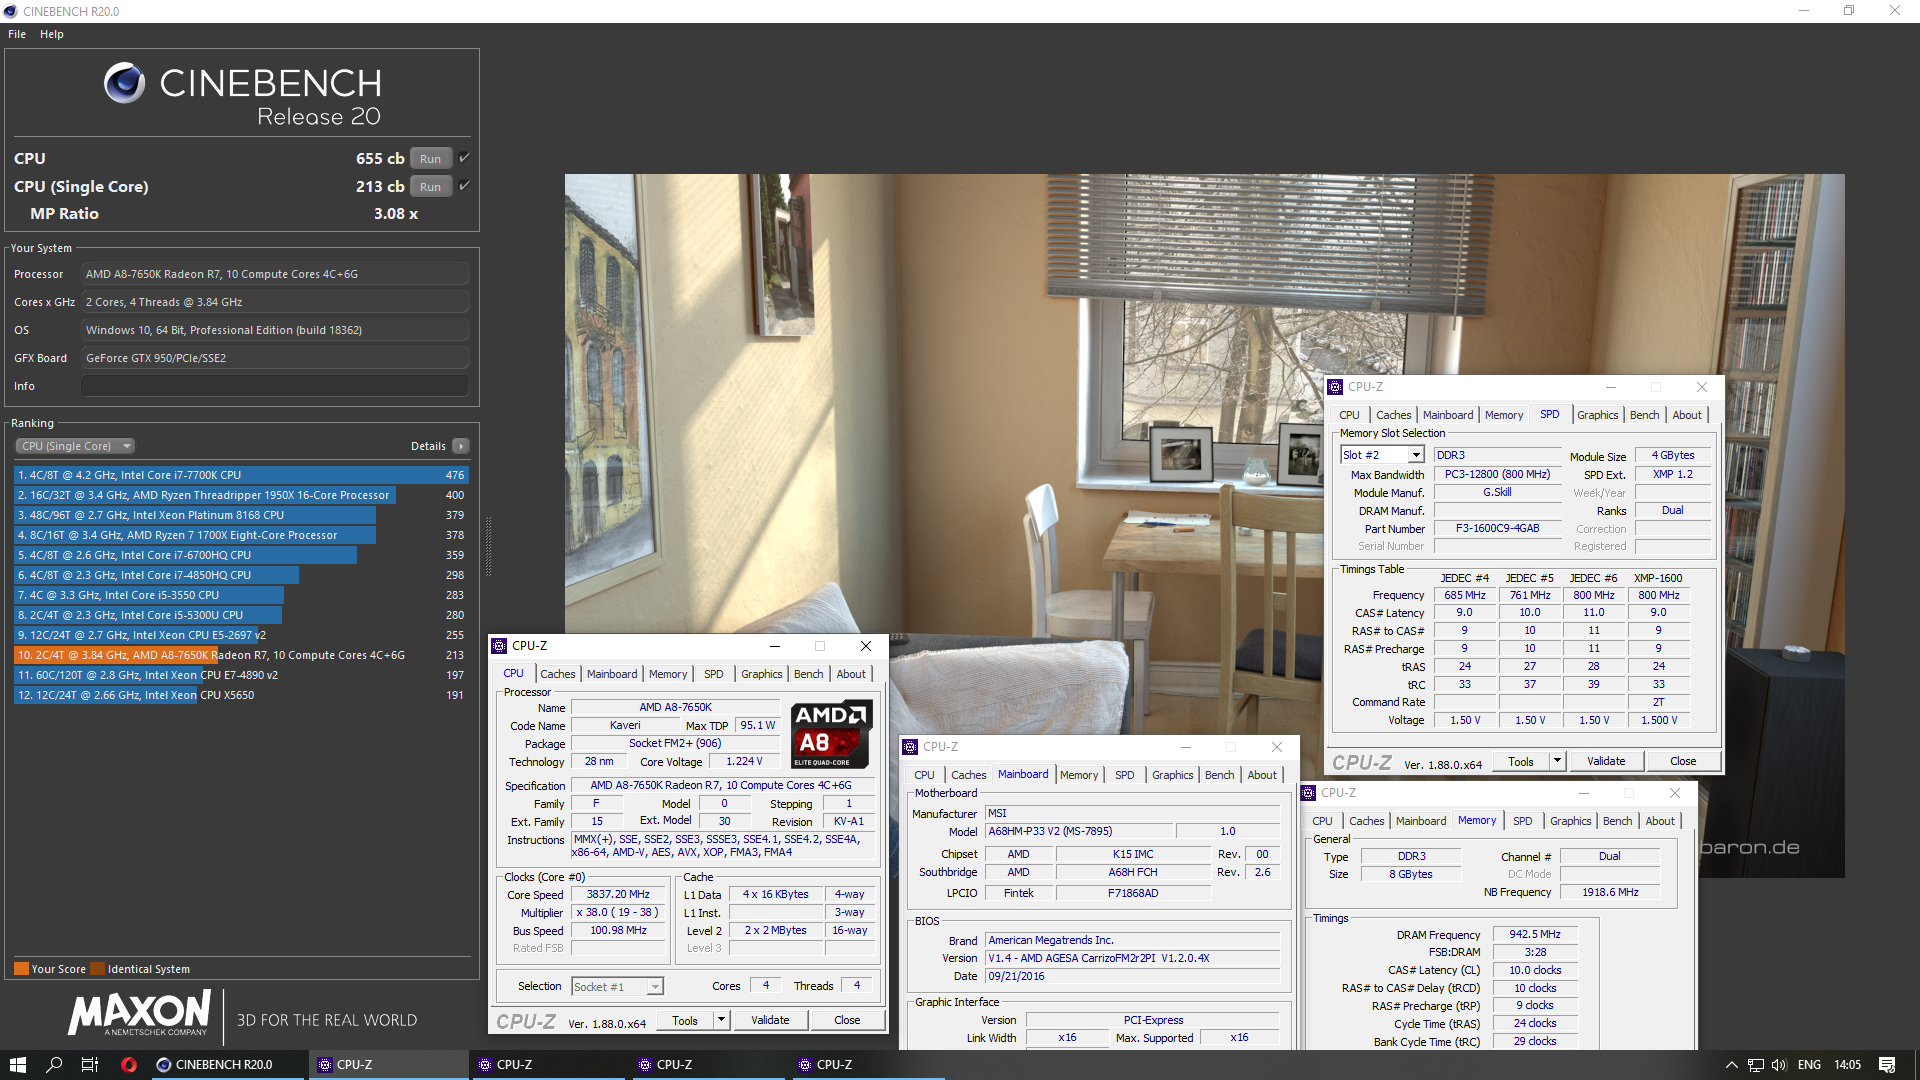This screenshot has width=1920, height=1080.
Task: Switch to the fourth CPU-Z taskbar button
Action: click(x=868, y=1065)
